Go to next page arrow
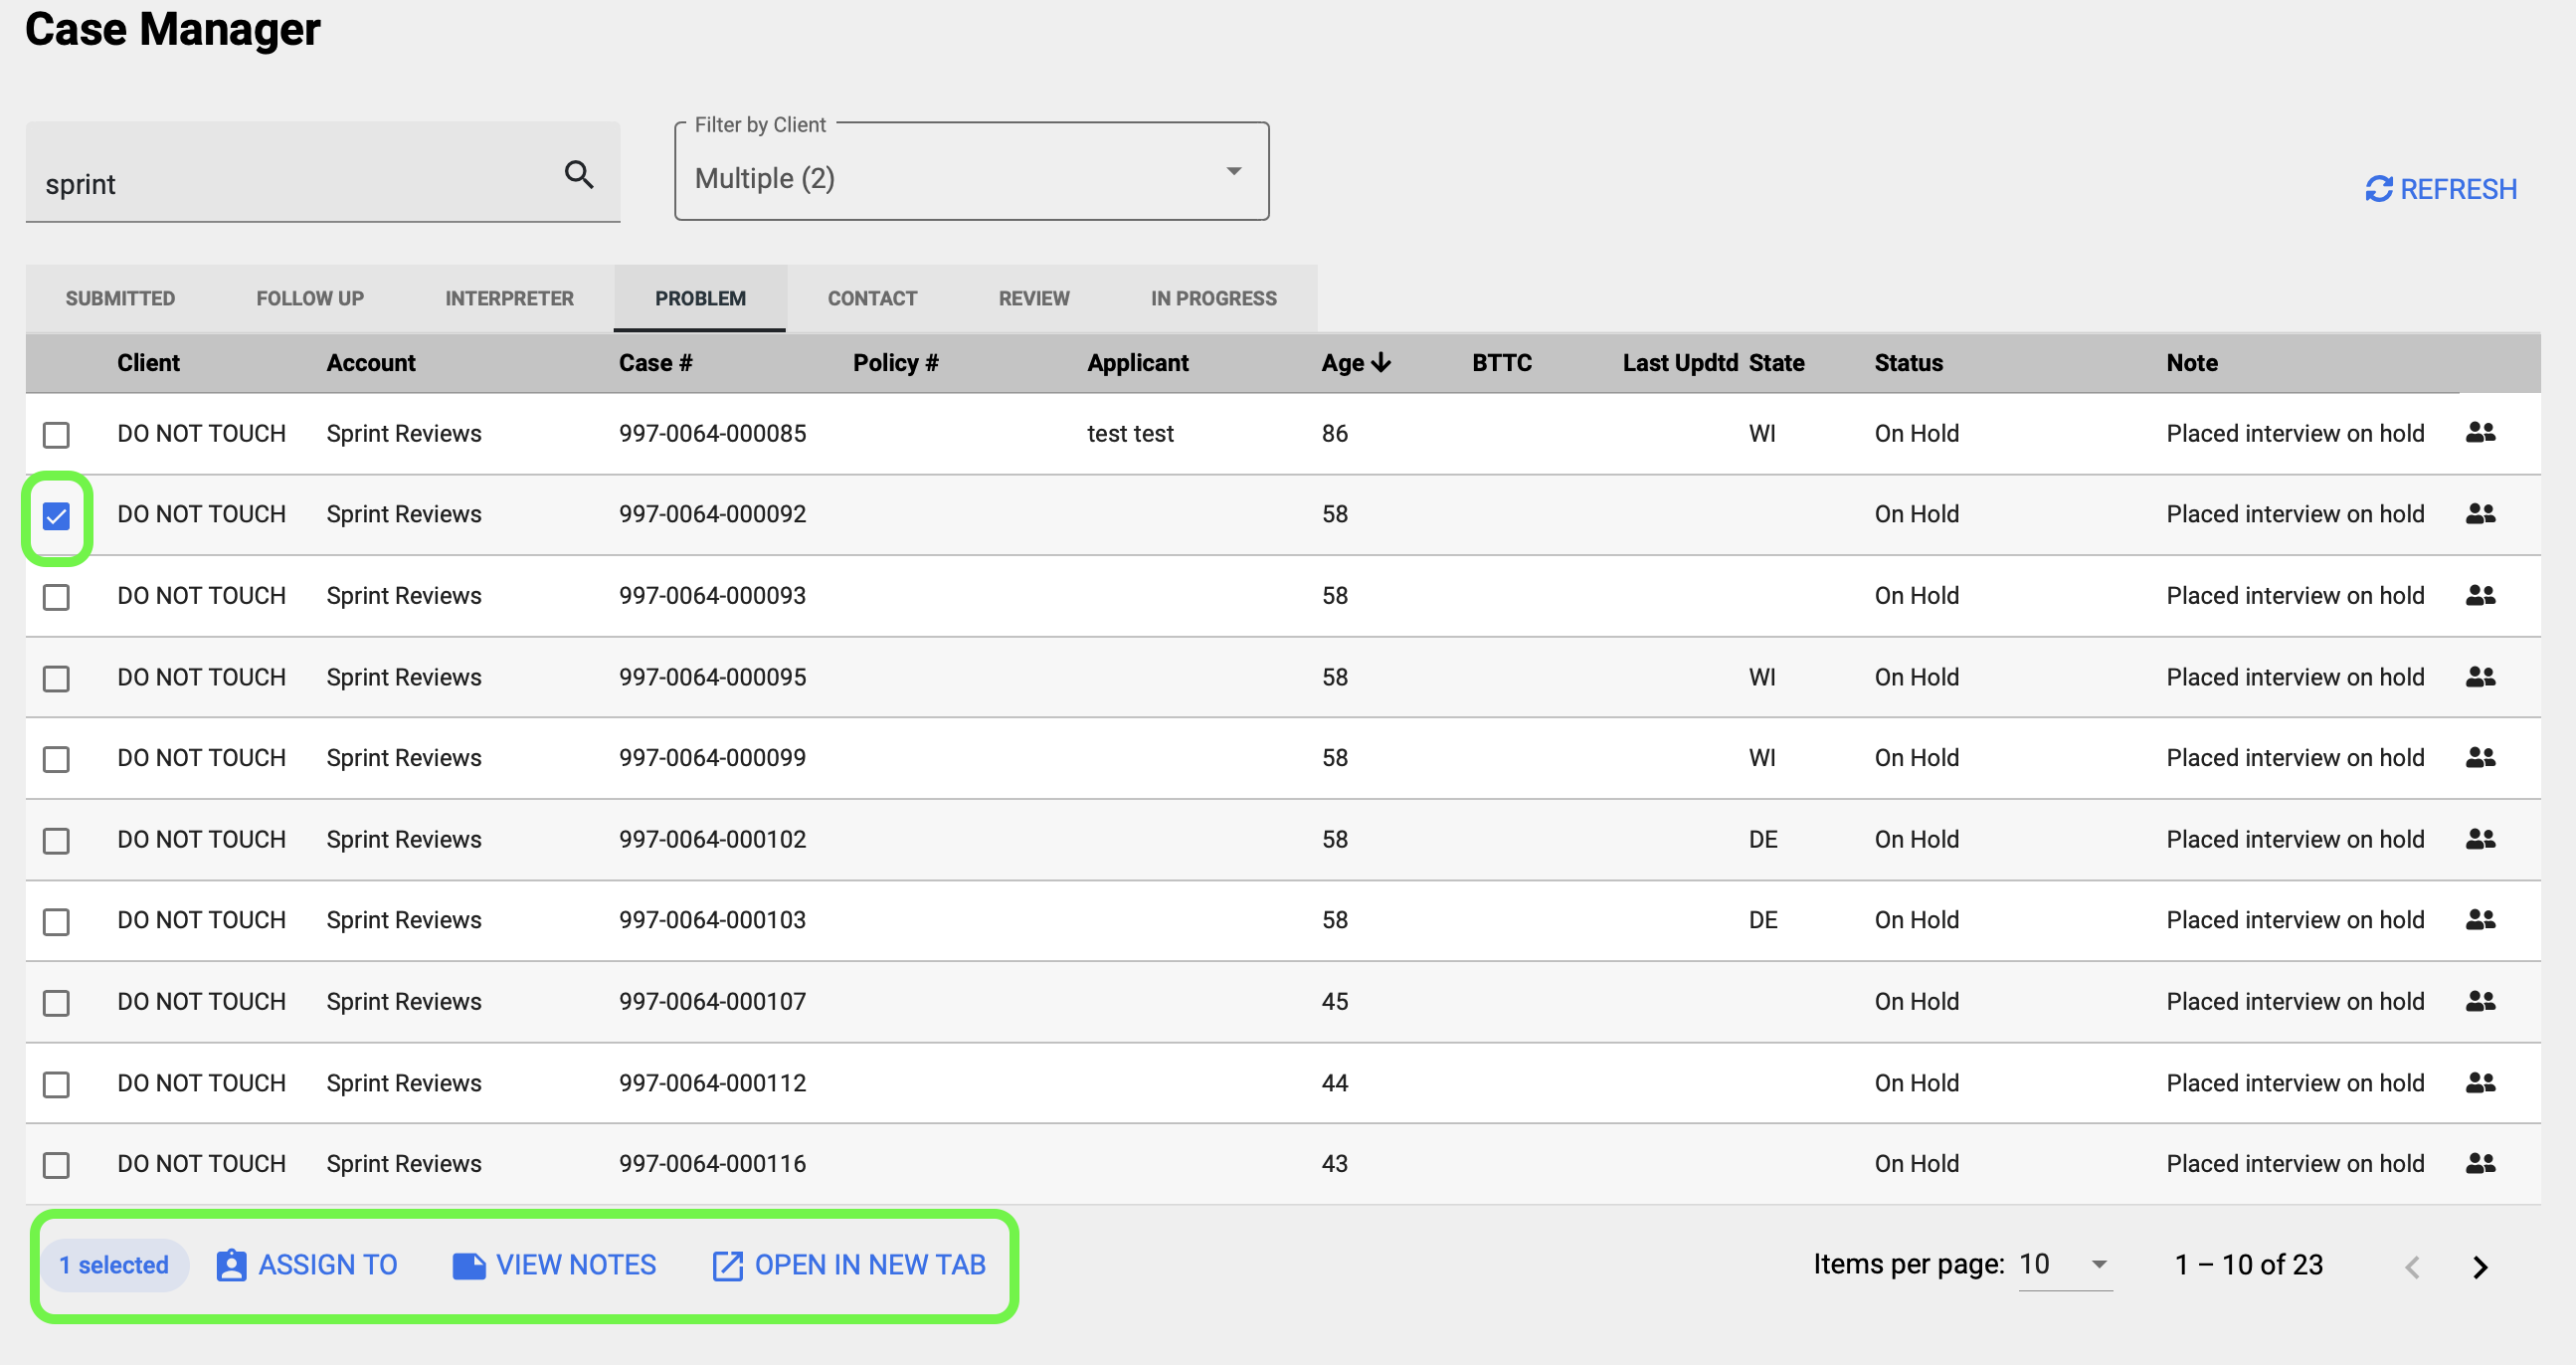2576x1365 pixels. [2480, 1267]
